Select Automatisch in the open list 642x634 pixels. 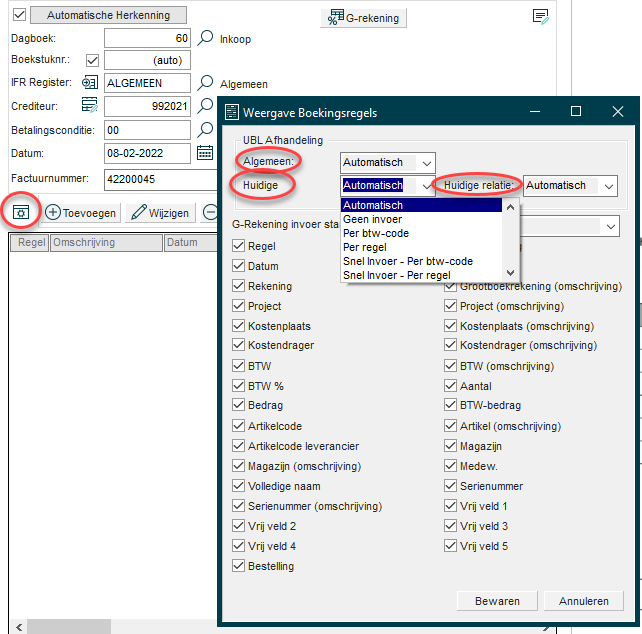click(x=421, y=205)
